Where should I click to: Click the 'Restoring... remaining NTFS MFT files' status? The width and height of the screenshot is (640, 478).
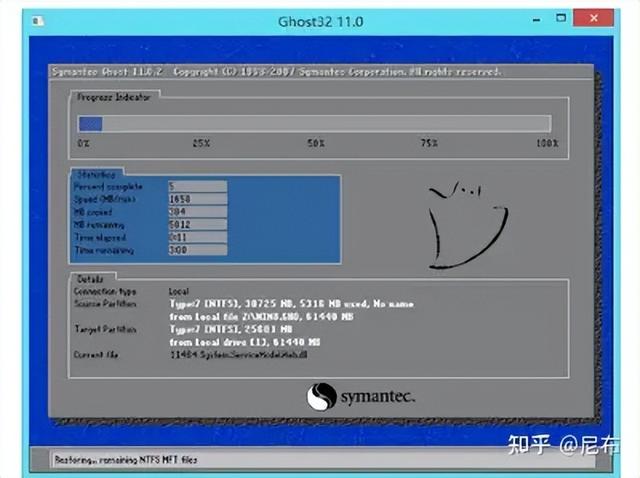126,460
